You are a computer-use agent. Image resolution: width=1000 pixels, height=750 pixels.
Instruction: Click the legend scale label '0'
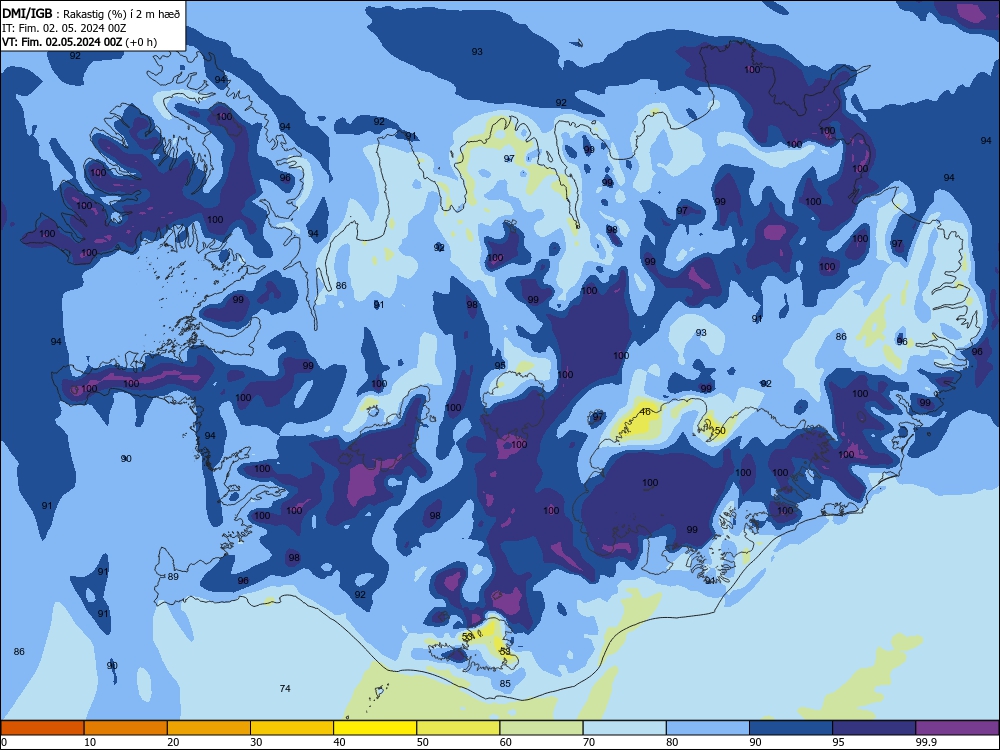(4, 742)
